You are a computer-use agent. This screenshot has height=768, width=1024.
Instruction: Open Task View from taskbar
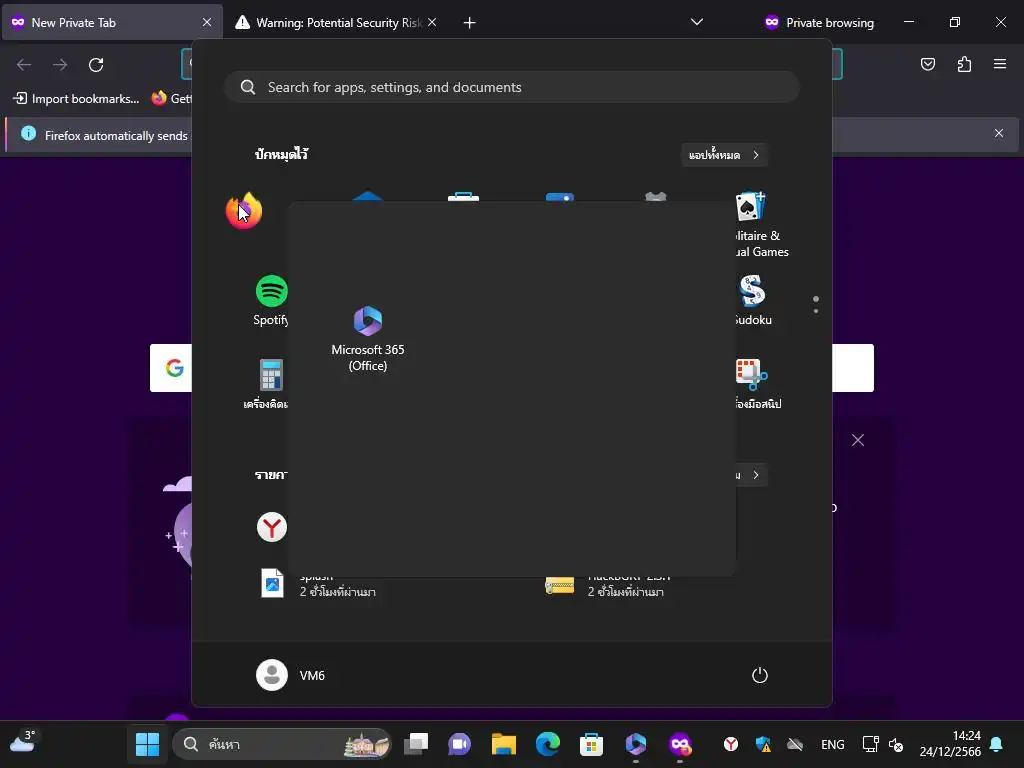coord(416,744)
